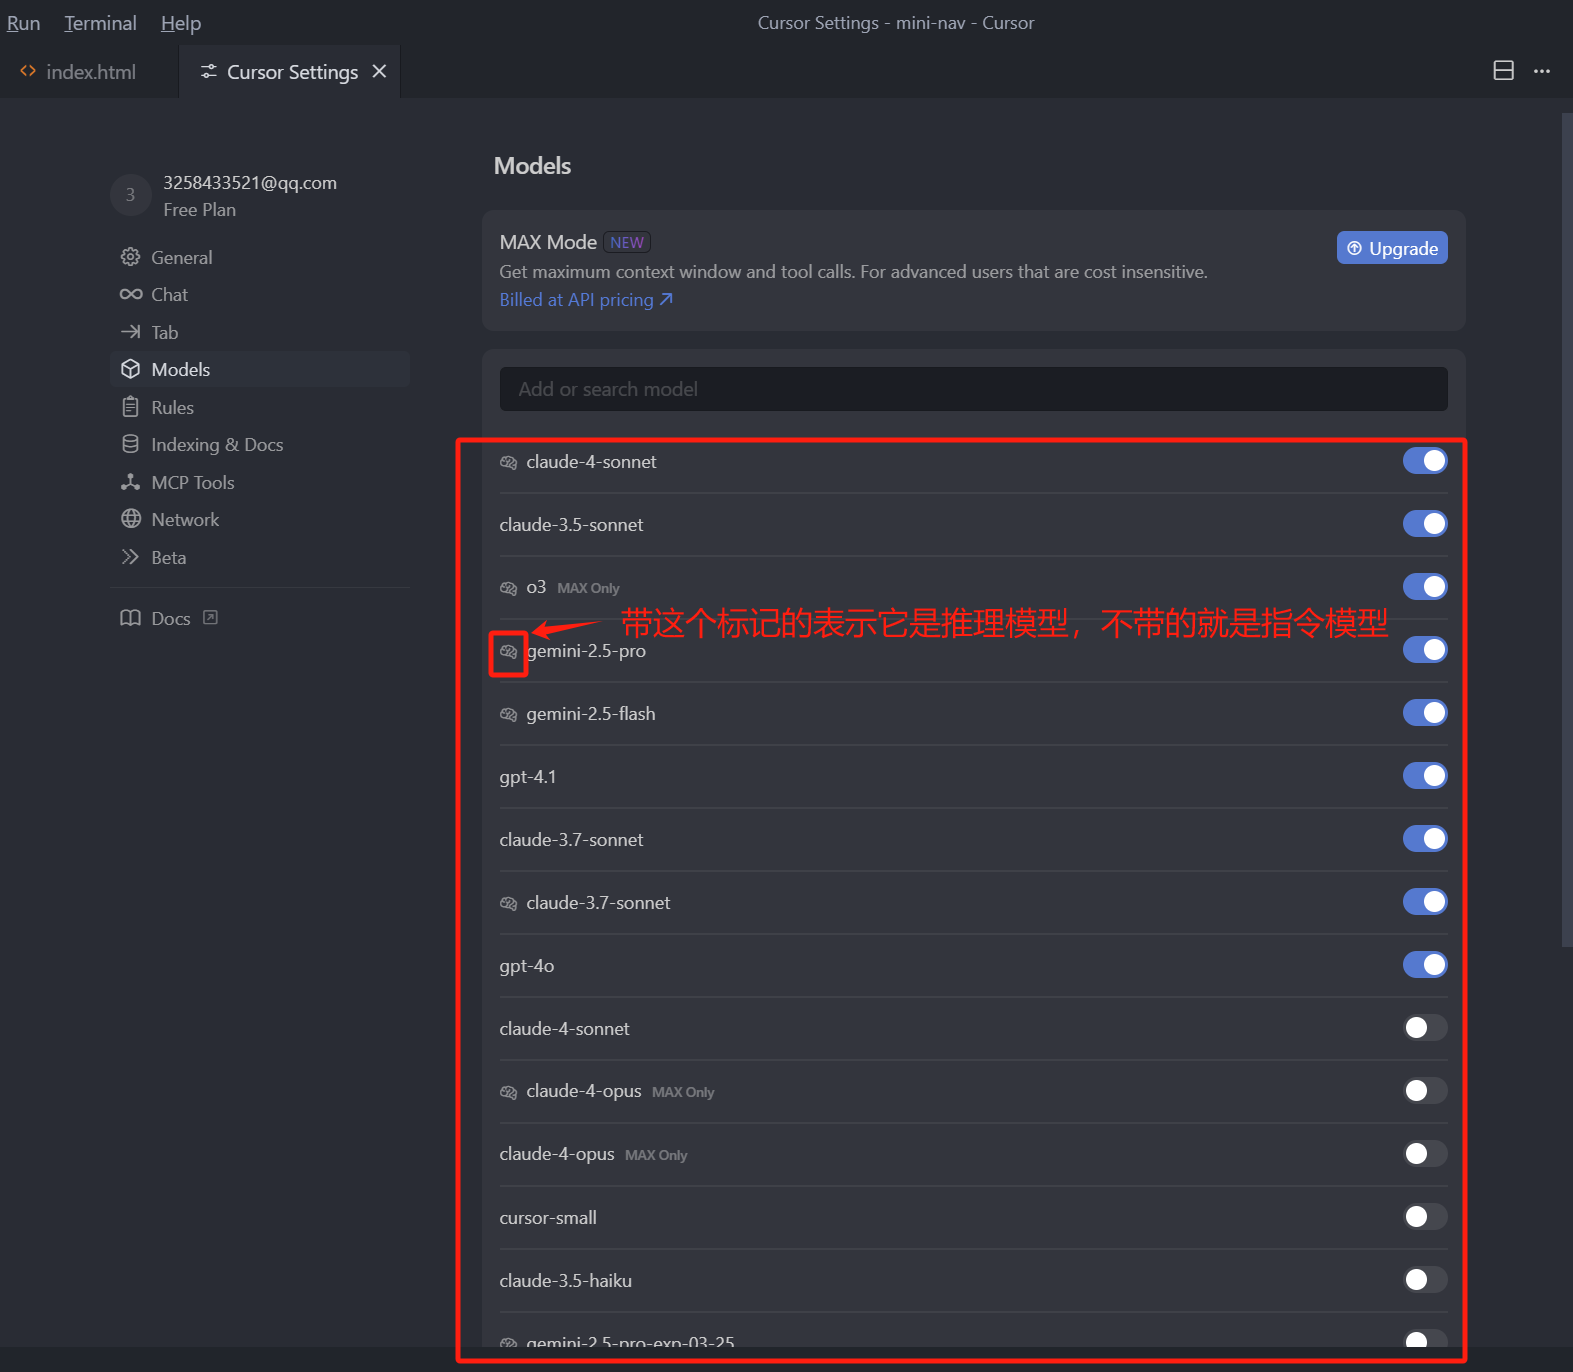Click the Beta double-chevron icon
Viewport: 1573px width, 1372px height.
point(130,557)
